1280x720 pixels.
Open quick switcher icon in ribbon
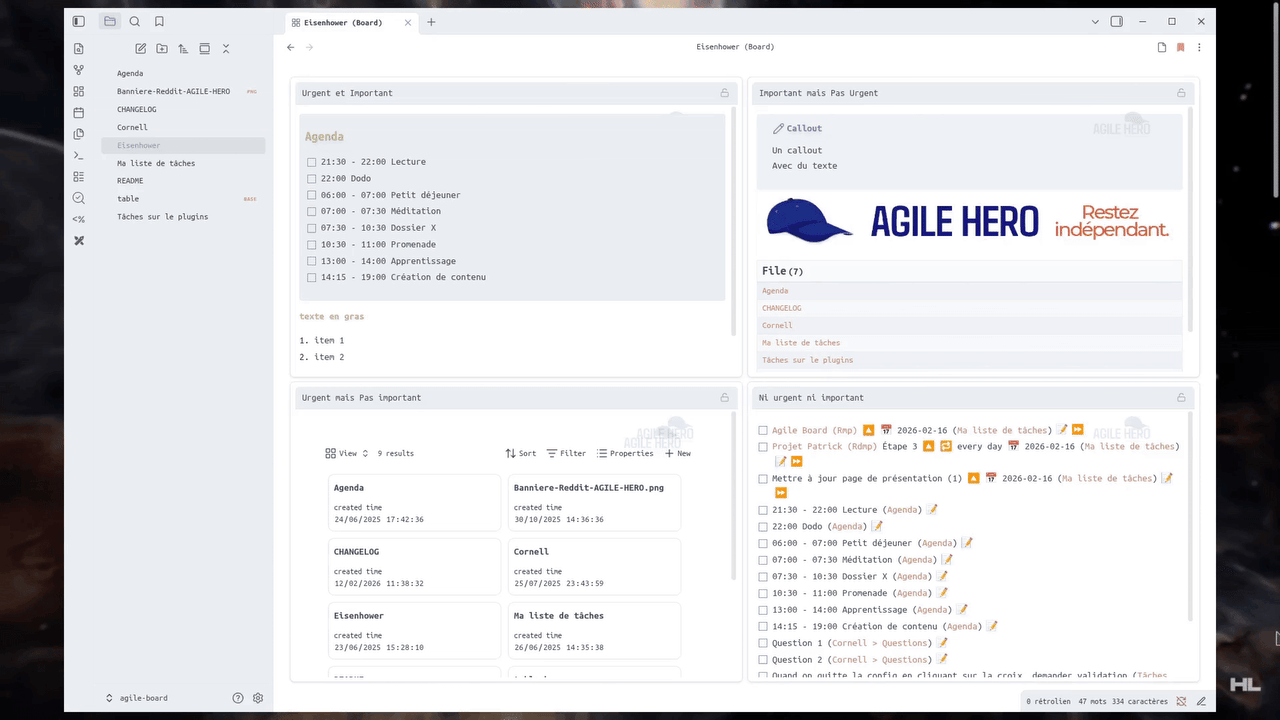click(x=79, y=48)
